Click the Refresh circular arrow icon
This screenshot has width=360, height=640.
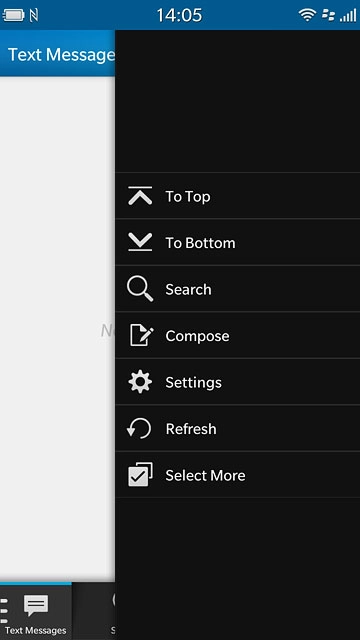pyautogui.click(x=139, y=429)
